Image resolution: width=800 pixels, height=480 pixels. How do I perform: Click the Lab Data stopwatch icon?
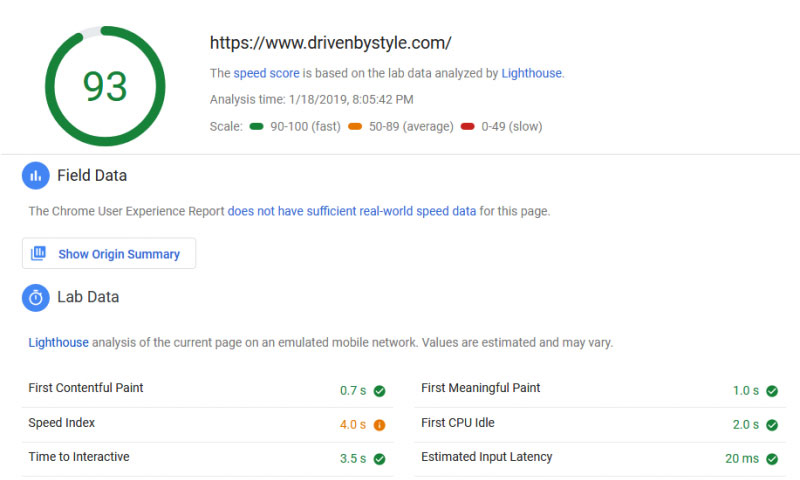coord(36,297)
